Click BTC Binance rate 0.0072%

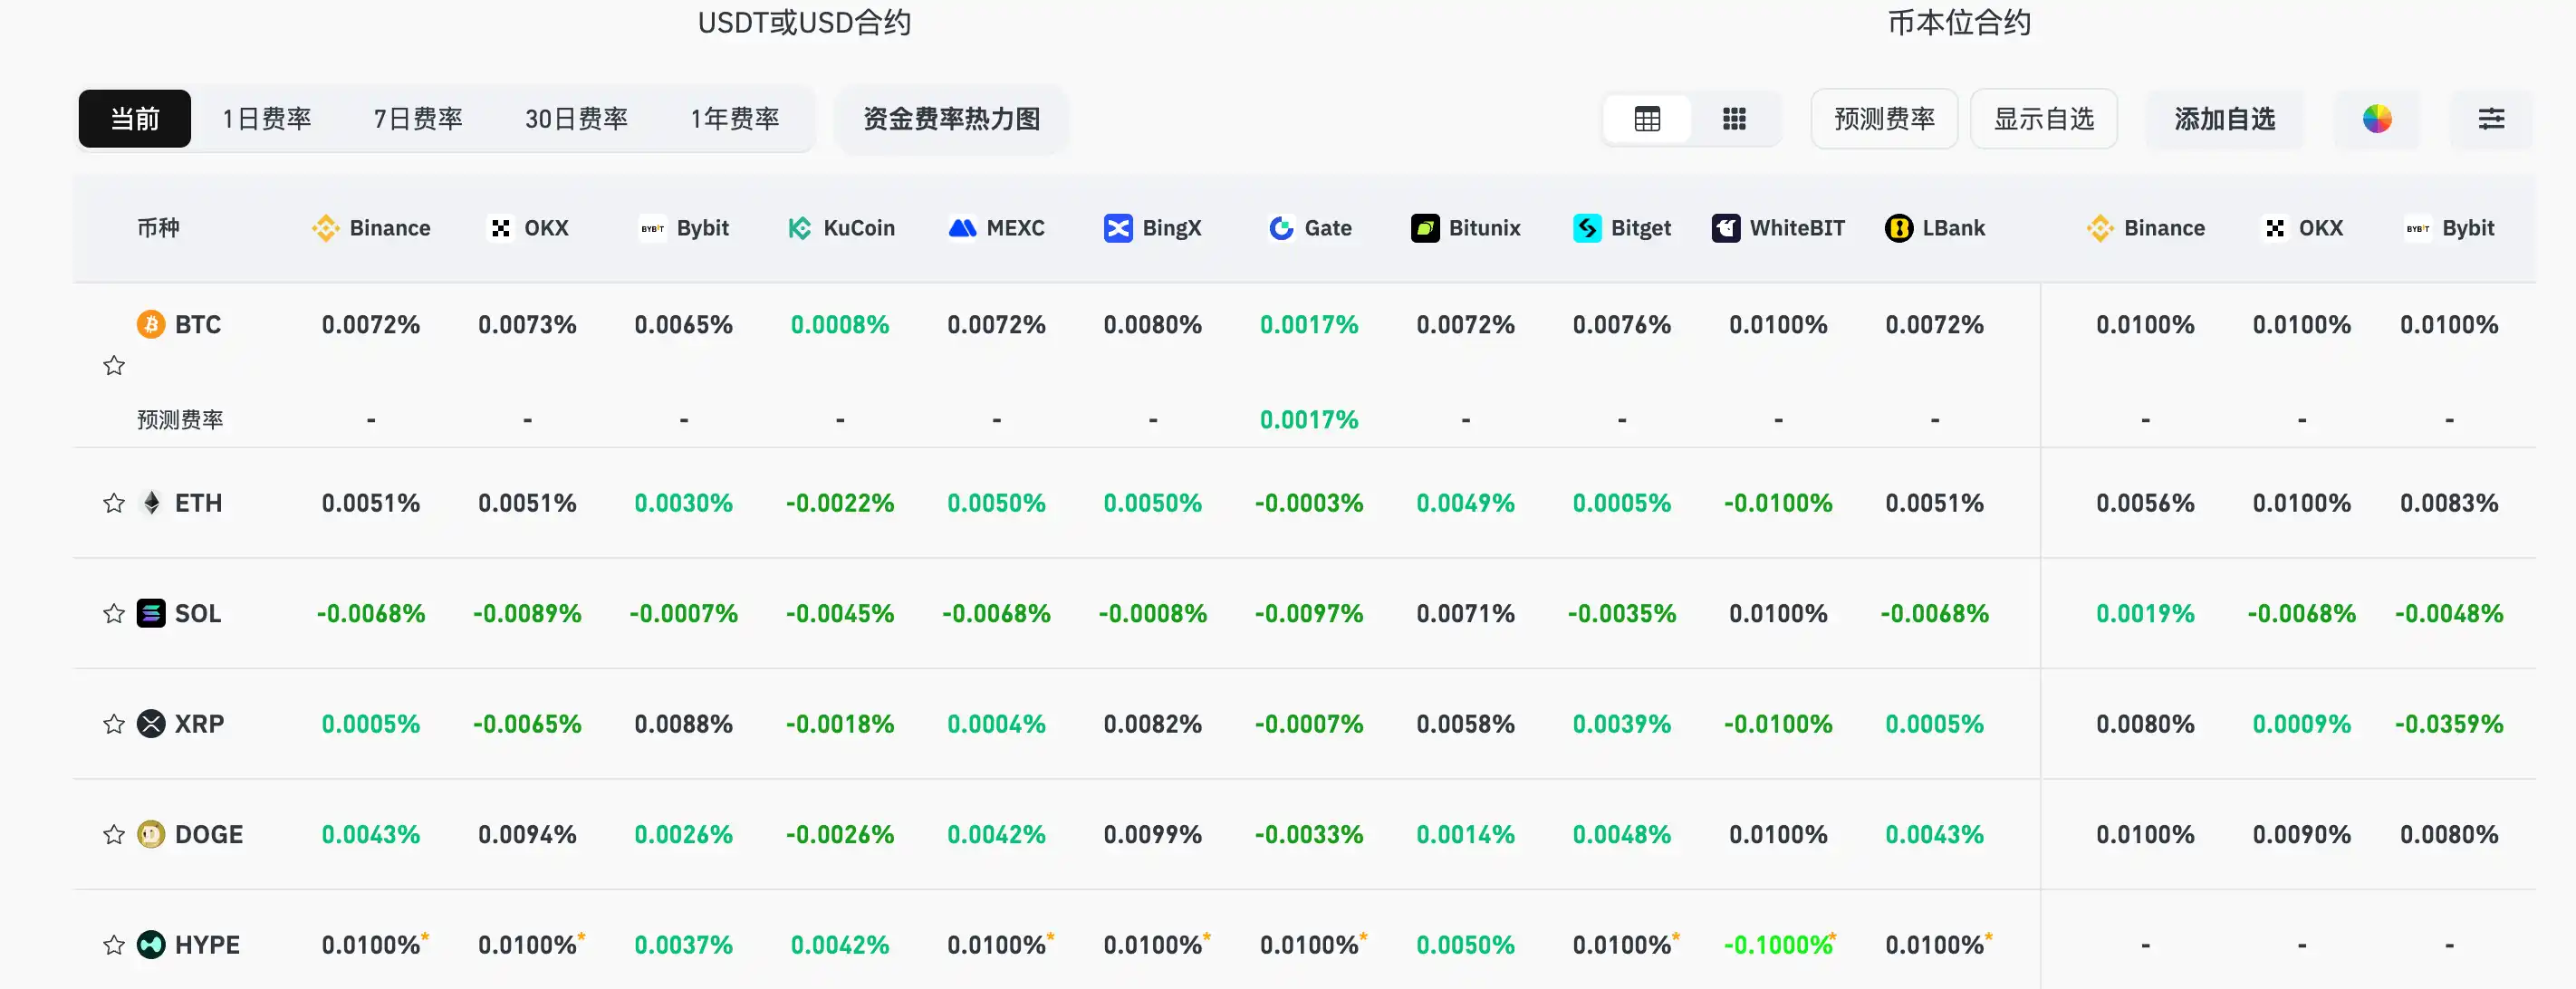(371, 325)
